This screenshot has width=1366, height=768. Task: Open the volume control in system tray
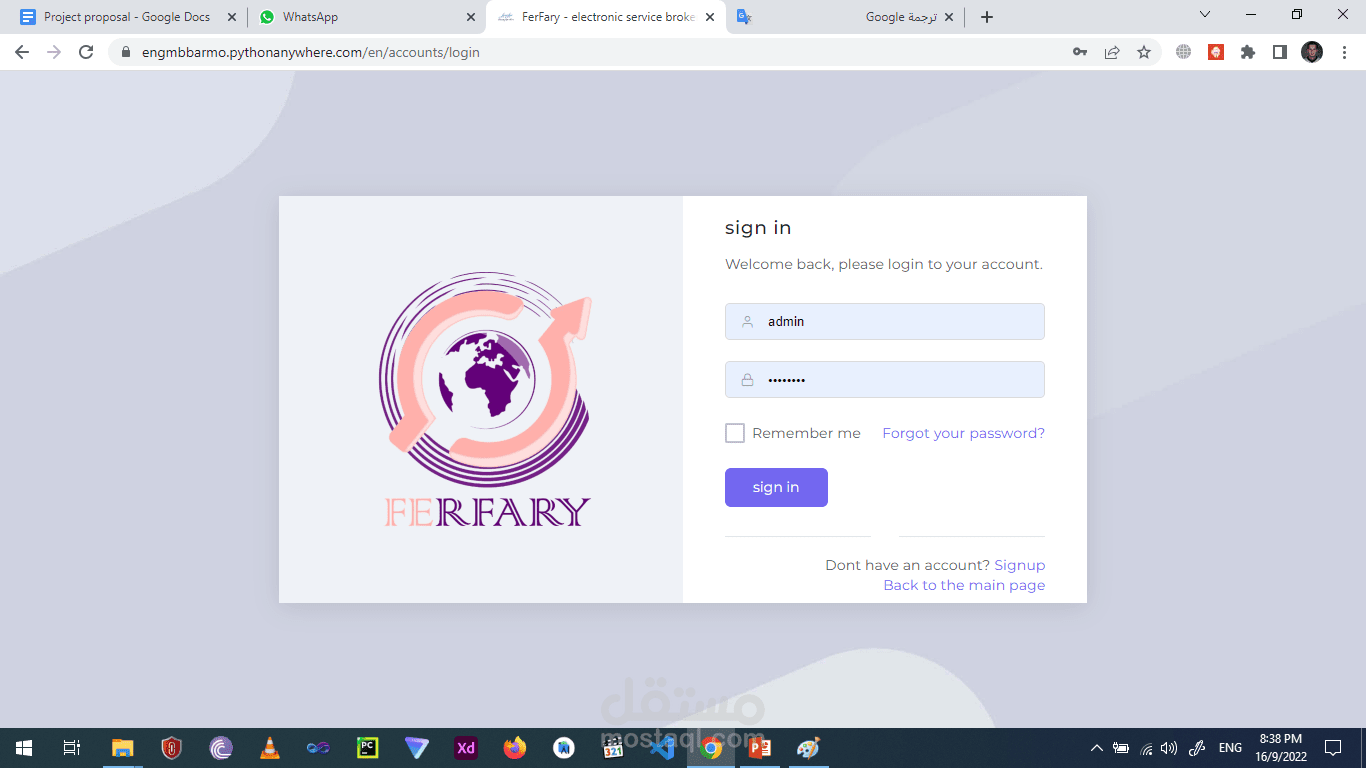1169,747
